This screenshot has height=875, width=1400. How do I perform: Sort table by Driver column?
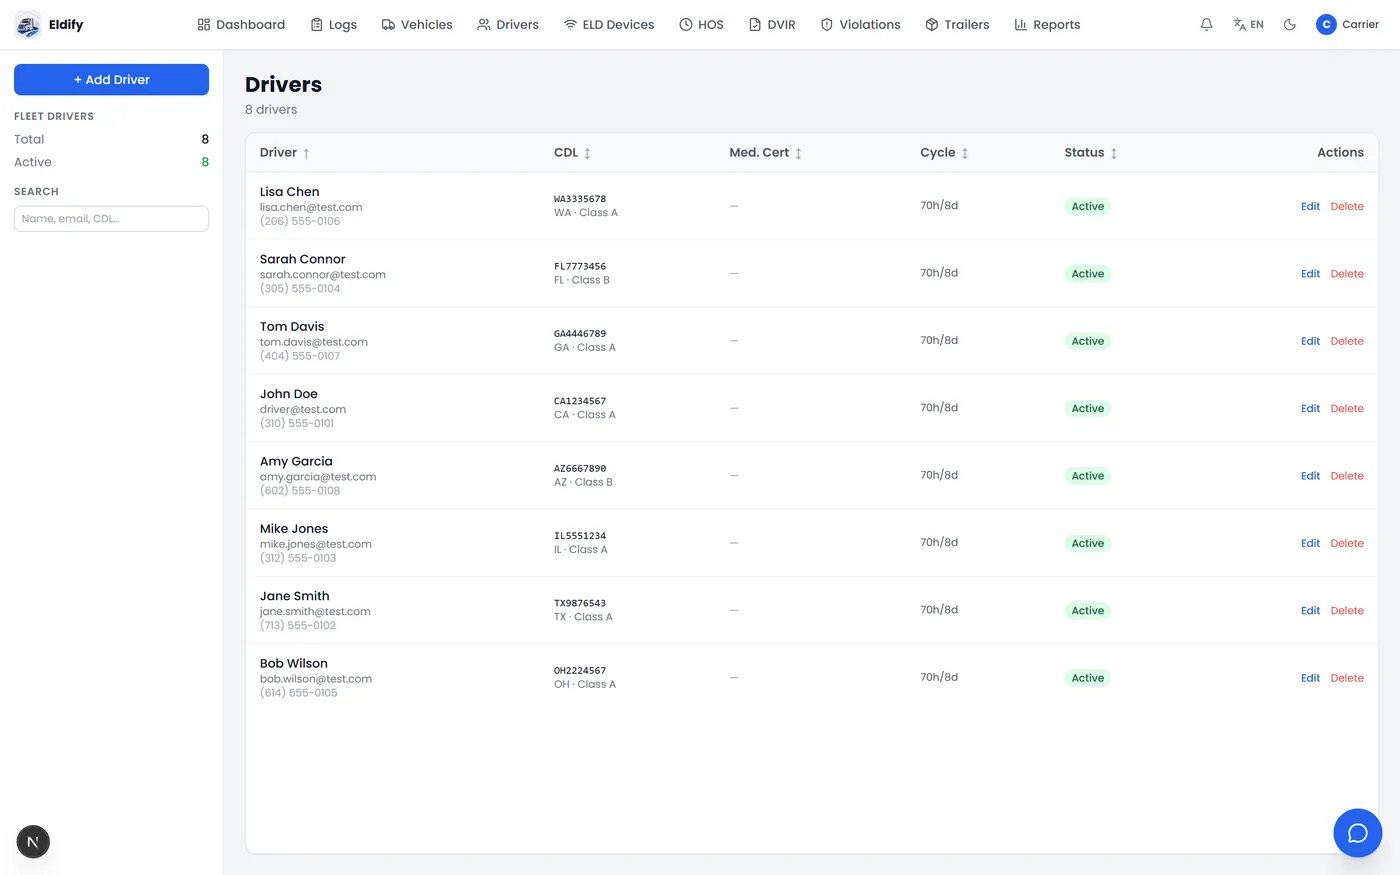(285, 153)
